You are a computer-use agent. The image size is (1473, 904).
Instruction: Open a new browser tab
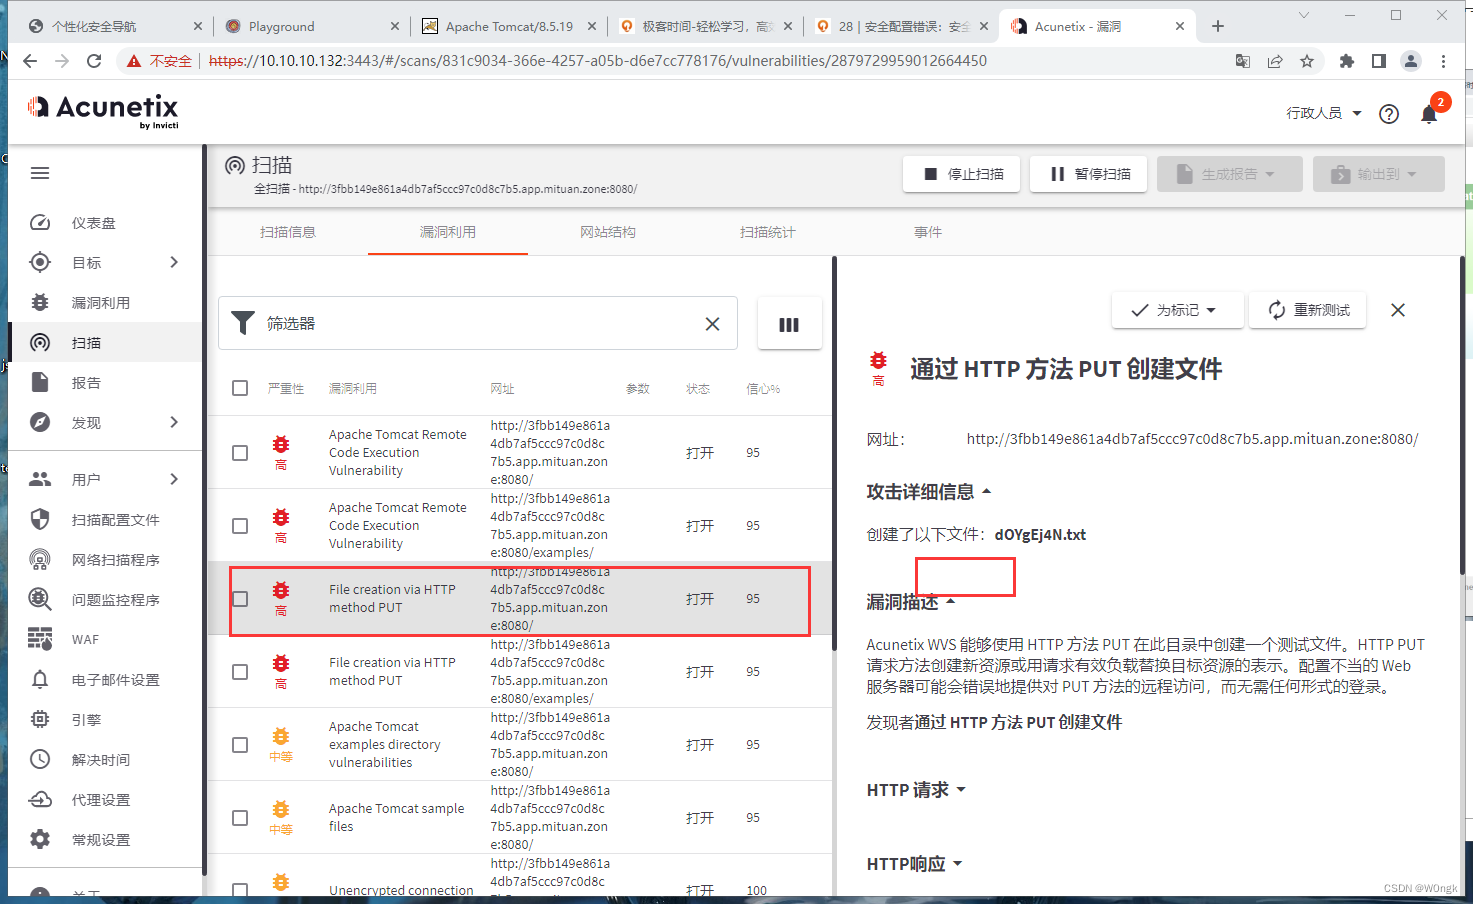1217,26
